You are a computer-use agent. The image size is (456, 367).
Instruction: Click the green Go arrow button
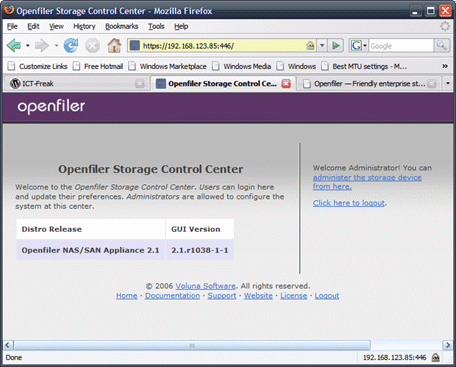[x=336, y=45]
